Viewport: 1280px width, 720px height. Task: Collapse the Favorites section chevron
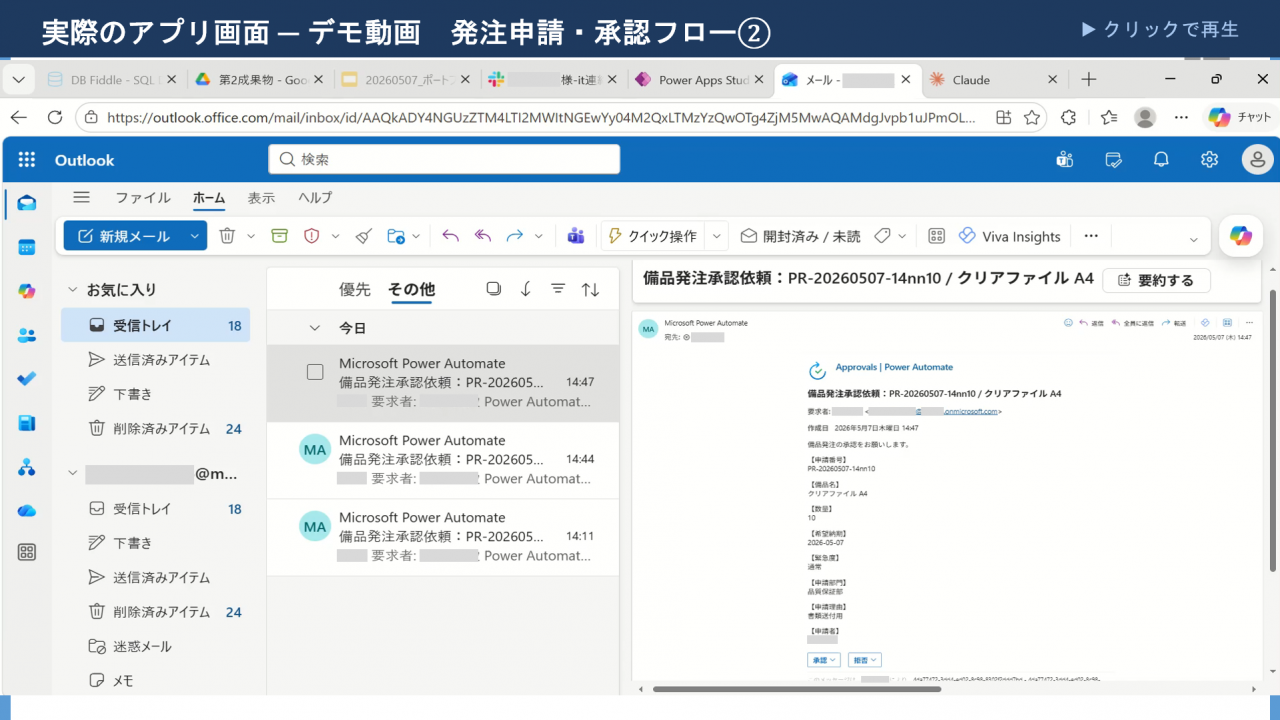pos(72,290)
